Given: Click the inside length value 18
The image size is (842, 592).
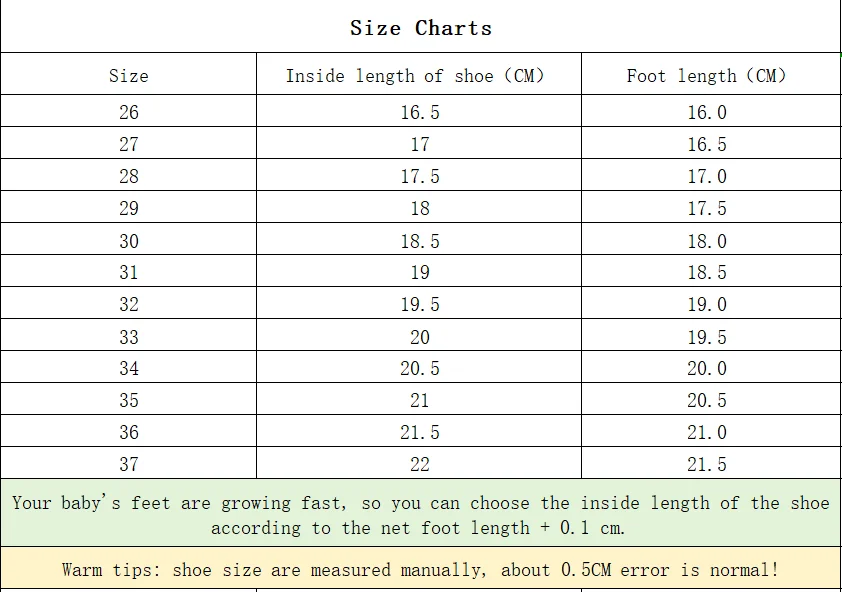Looking at the screenshot, I should point(420,208).
